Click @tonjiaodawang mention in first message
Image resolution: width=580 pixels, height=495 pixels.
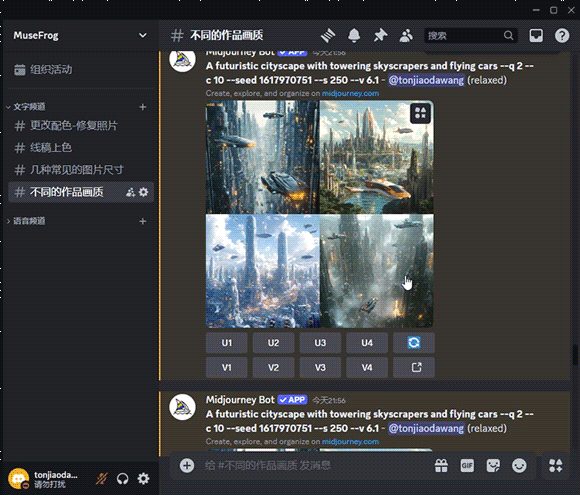pos(426,80)
